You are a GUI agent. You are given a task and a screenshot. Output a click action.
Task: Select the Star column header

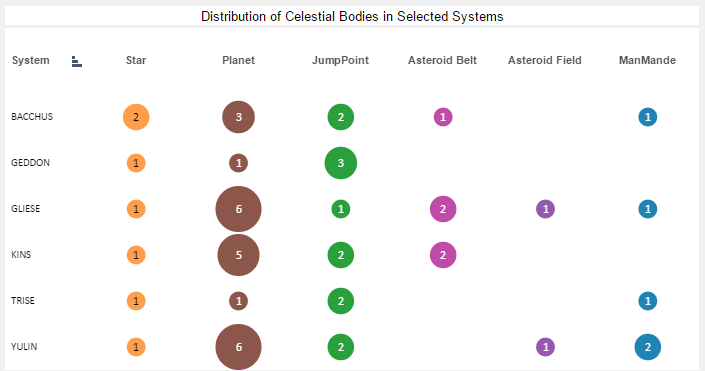(136, 60)
